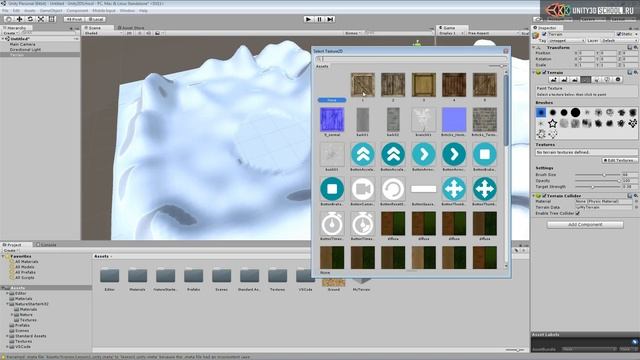Choose the selected blue soft-circle brush

pyautogui.click(x=541, y=112)
